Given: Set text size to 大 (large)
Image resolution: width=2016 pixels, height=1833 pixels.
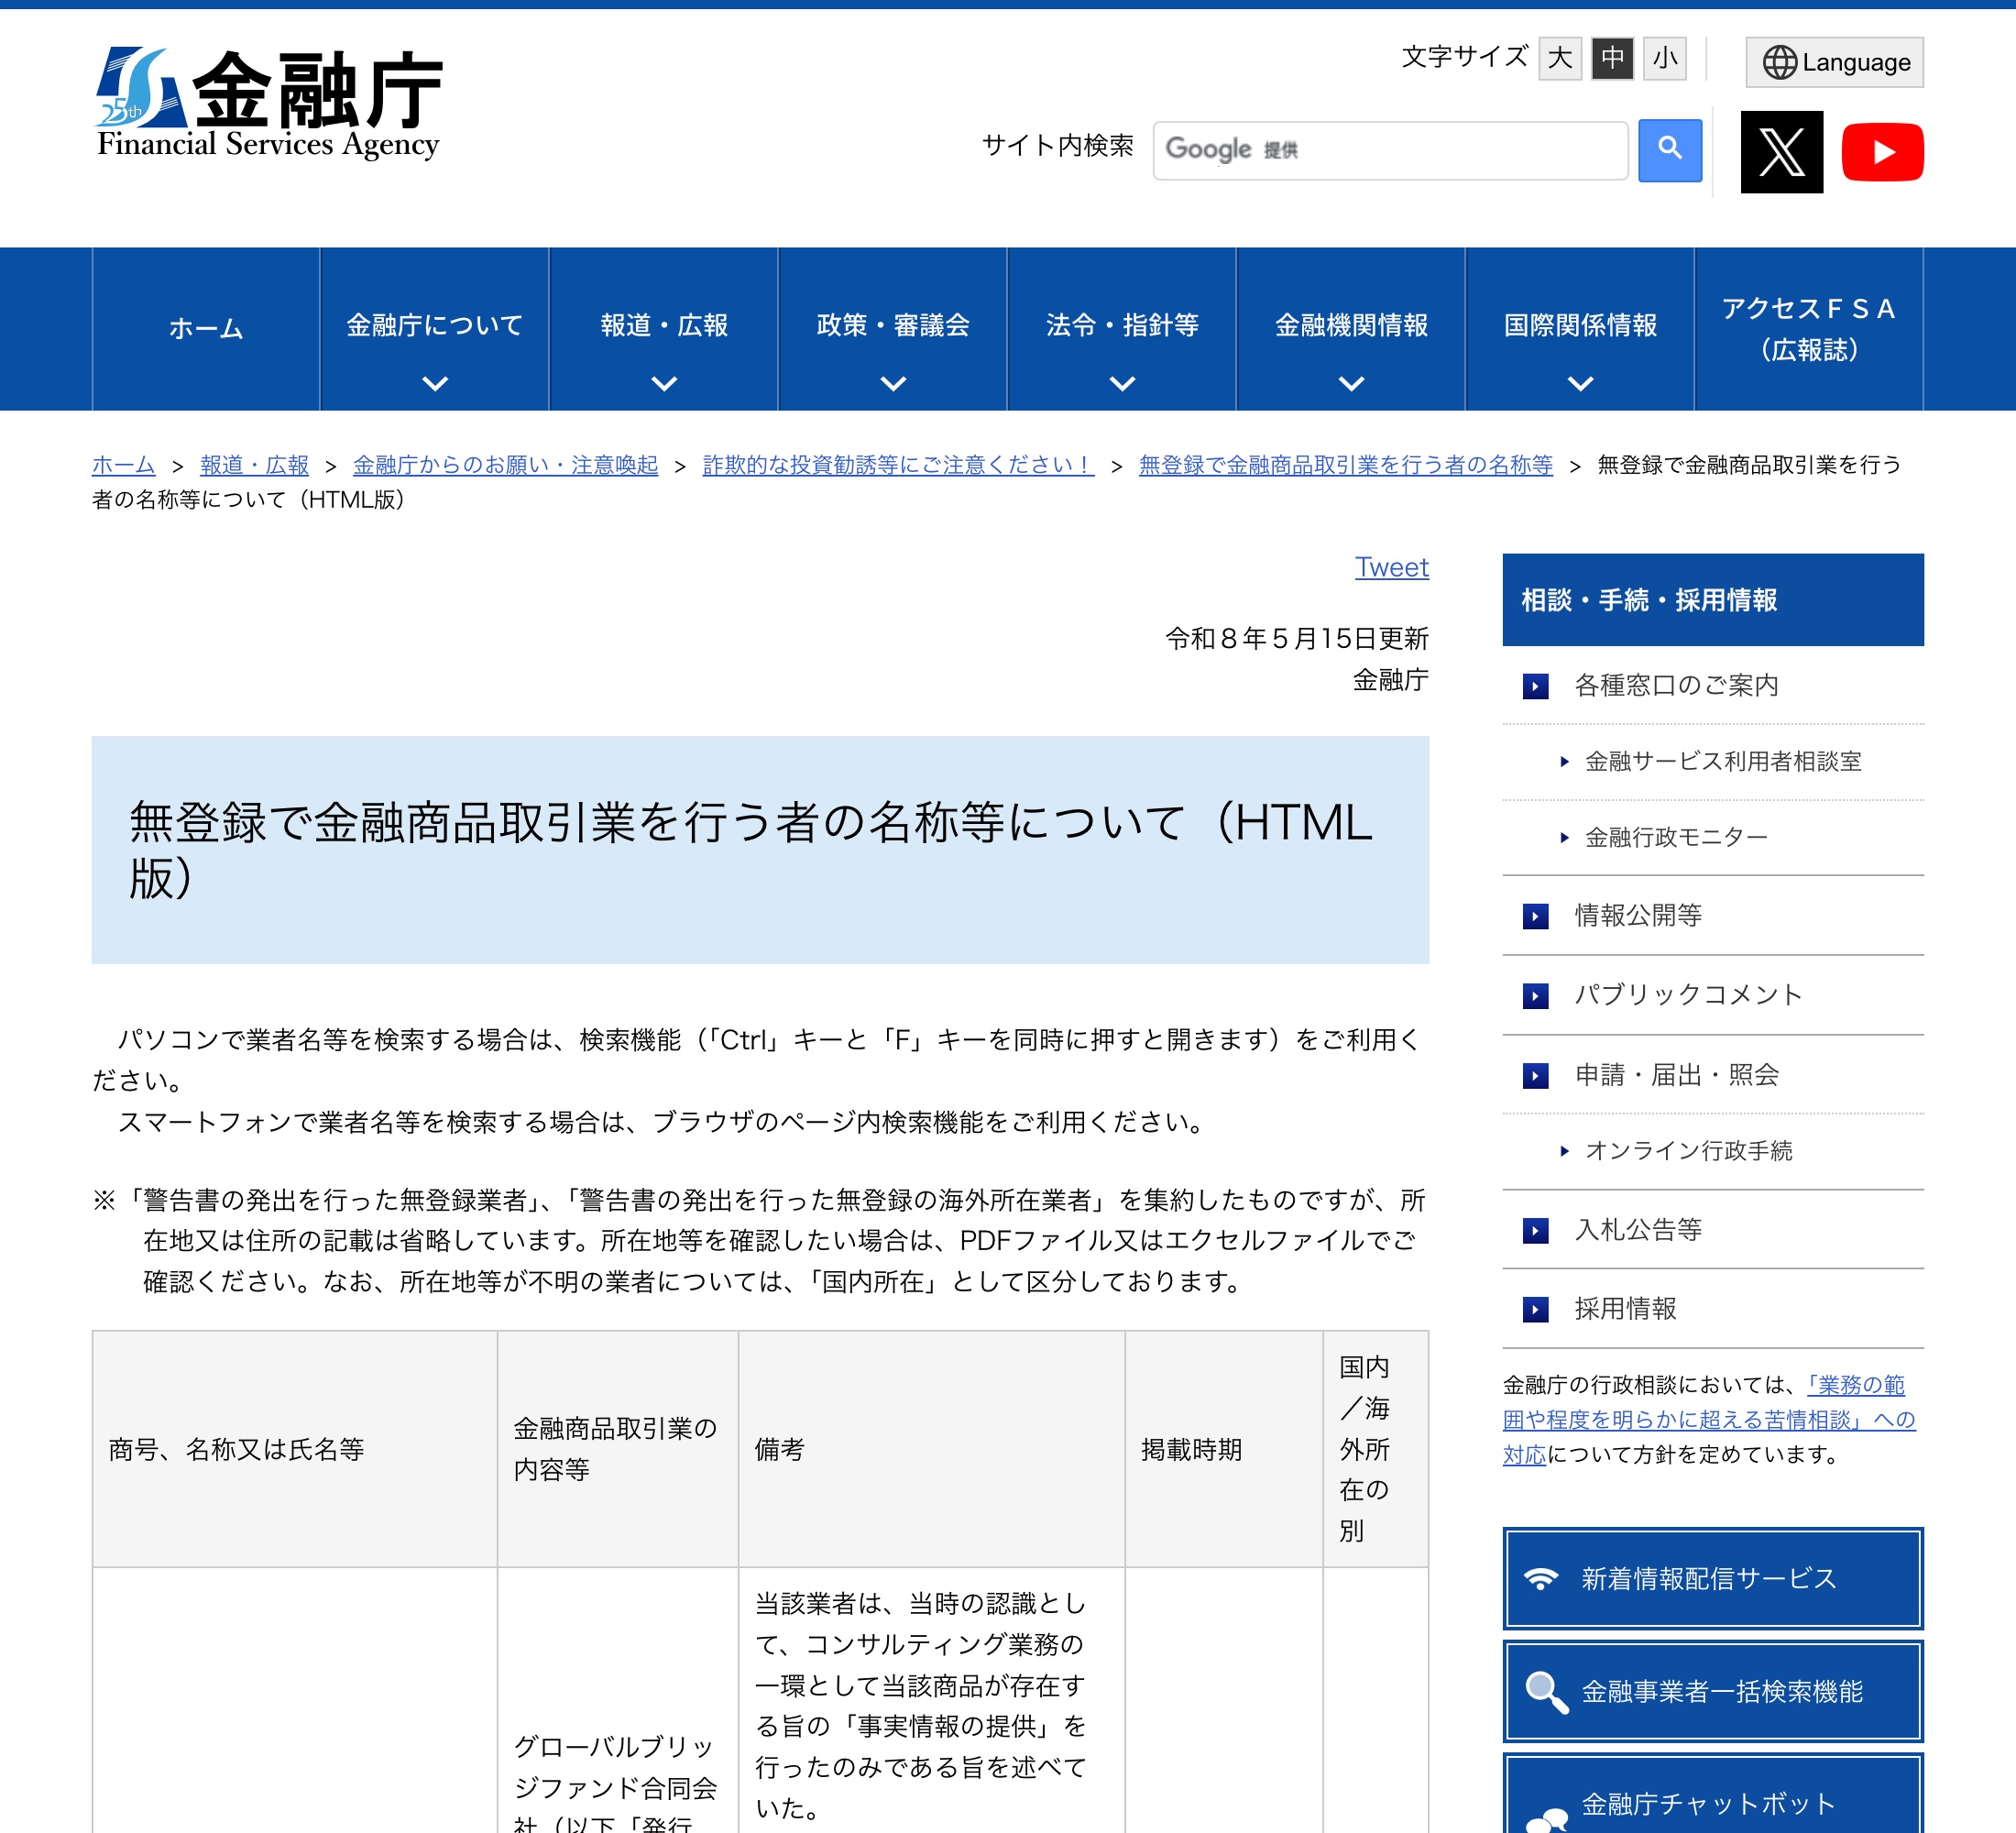Looking at the screenshot, I should pos(1560,58).
